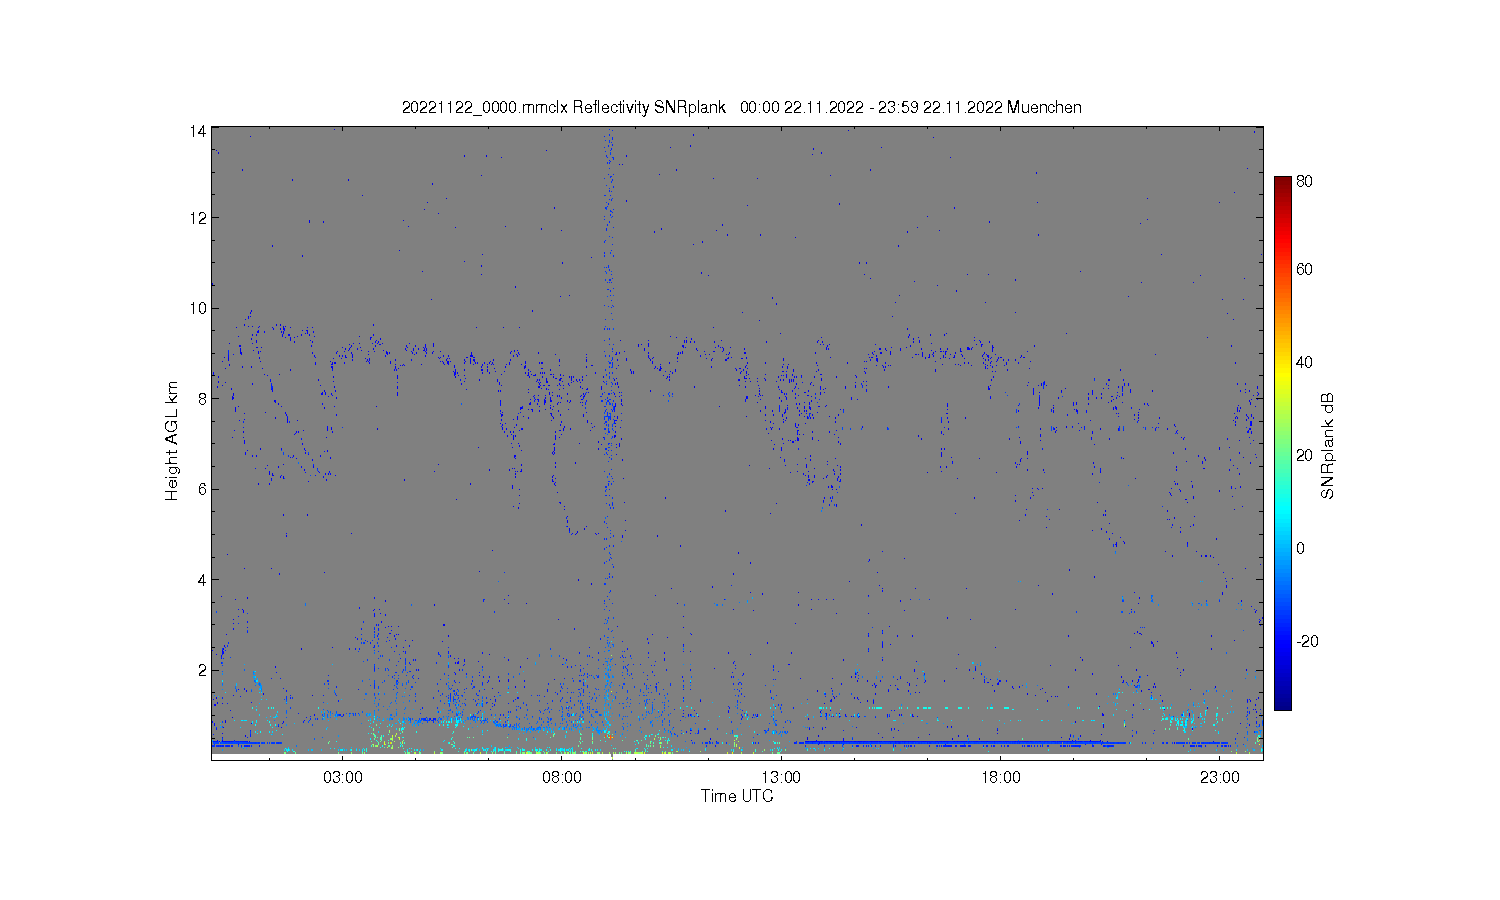Click the 6 km height tick label

pyautogui.click(x=203, y=489)
